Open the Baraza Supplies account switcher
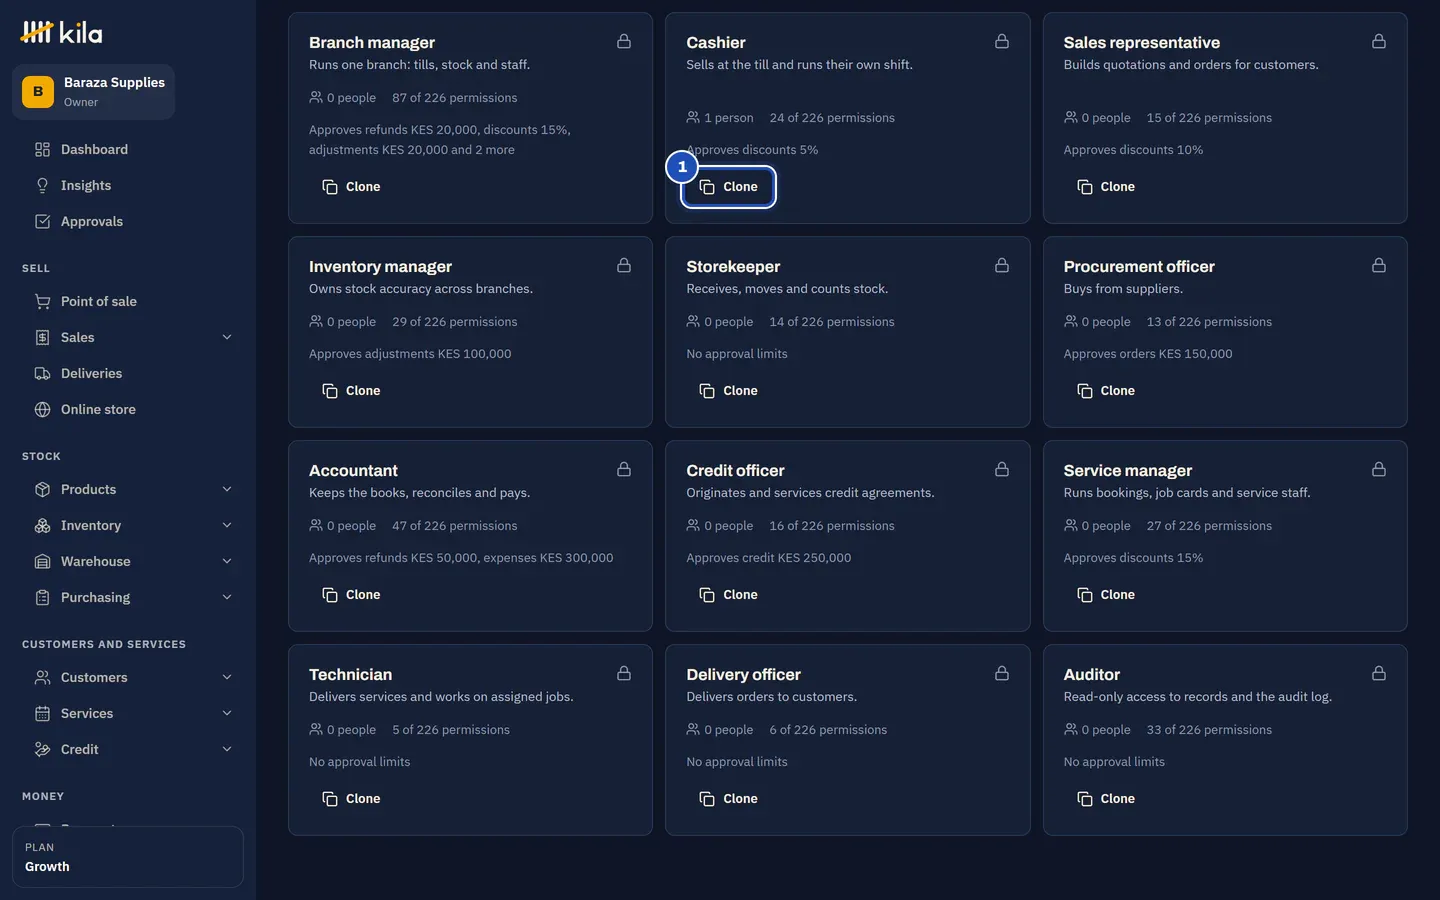The image size is (1440, 900). 94,92
